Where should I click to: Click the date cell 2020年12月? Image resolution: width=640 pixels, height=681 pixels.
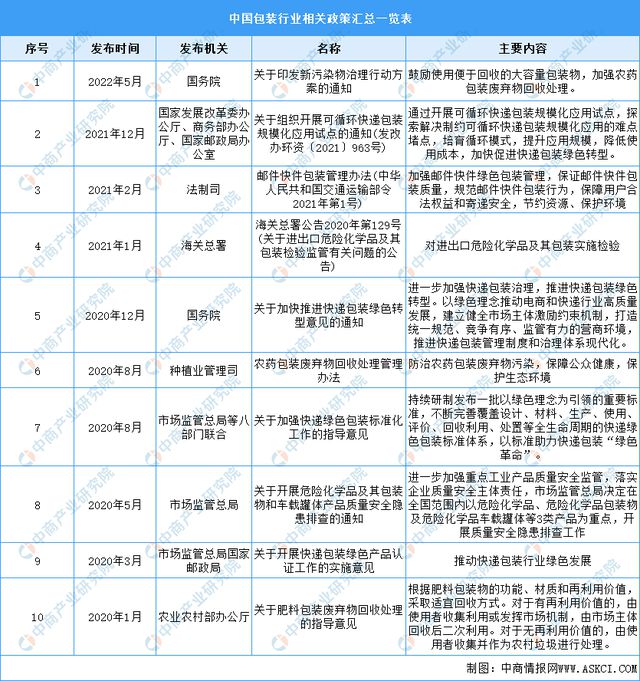[x=115, y=316]
